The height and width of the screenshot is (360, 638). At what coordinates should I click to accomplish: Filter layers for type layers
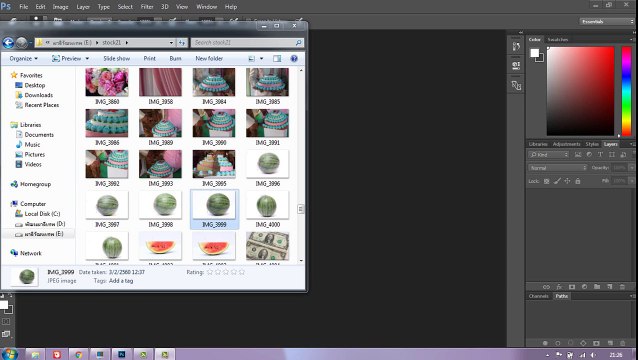600,155
